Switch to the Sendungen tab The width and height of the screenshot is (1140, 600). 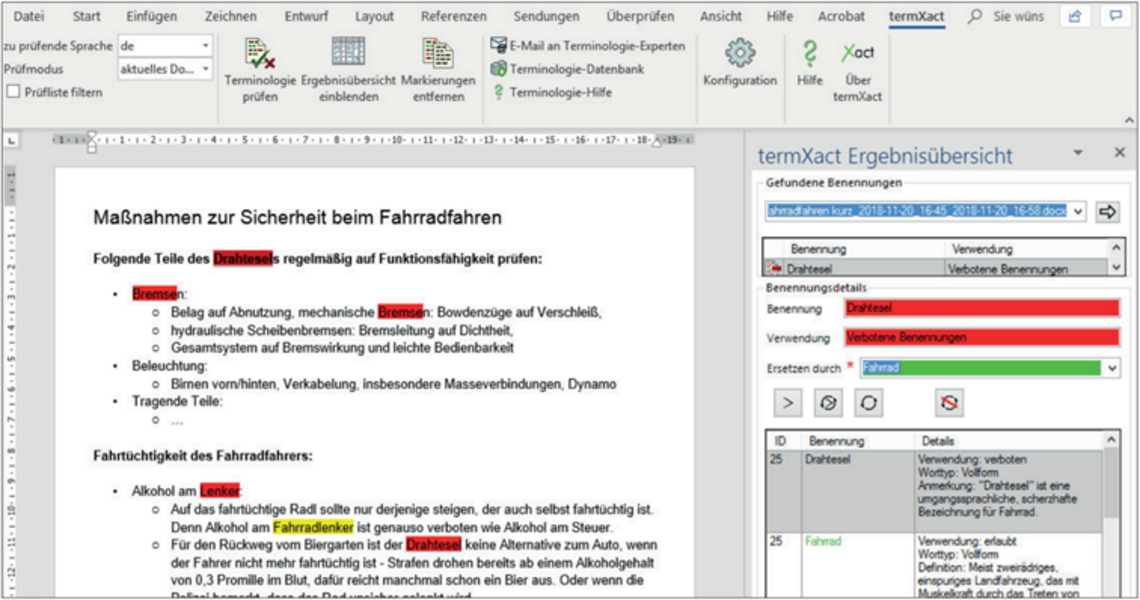click(x=546, y=16)
